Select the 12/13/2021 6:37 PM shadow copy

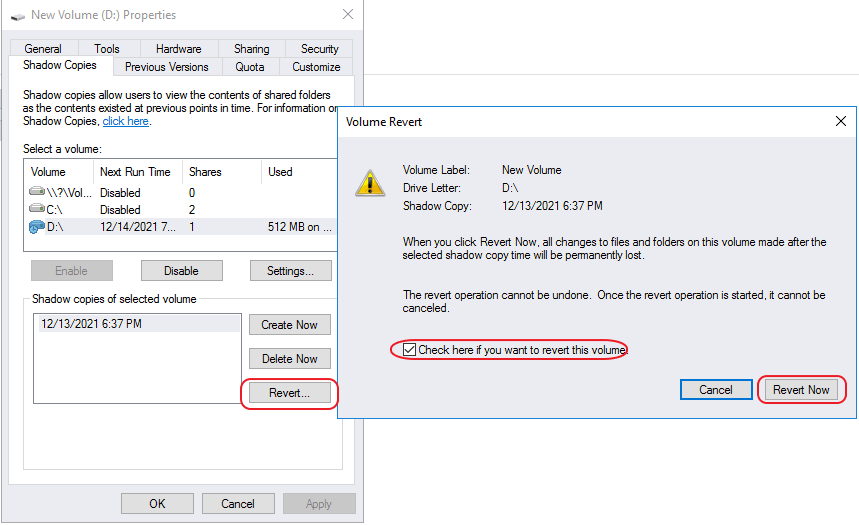(138, 324)
